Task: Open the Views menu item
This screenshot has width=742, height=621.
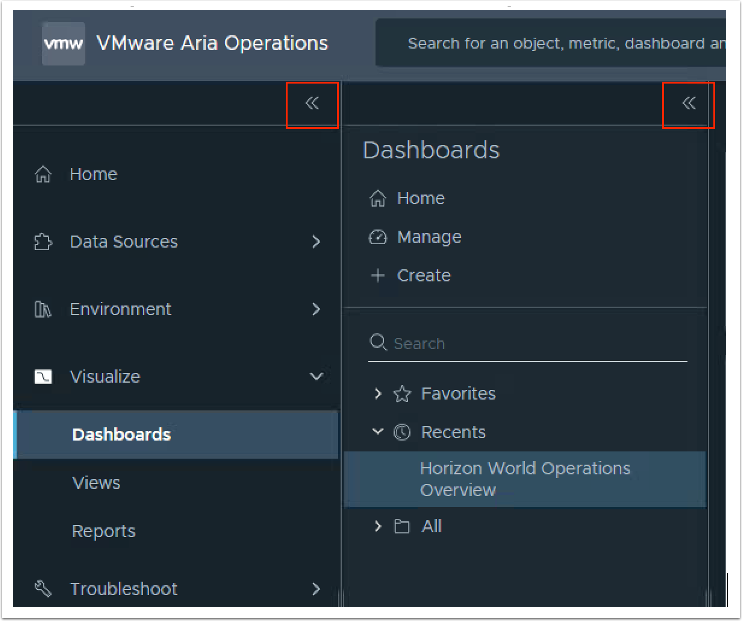Action: click(x=96, y=483)
